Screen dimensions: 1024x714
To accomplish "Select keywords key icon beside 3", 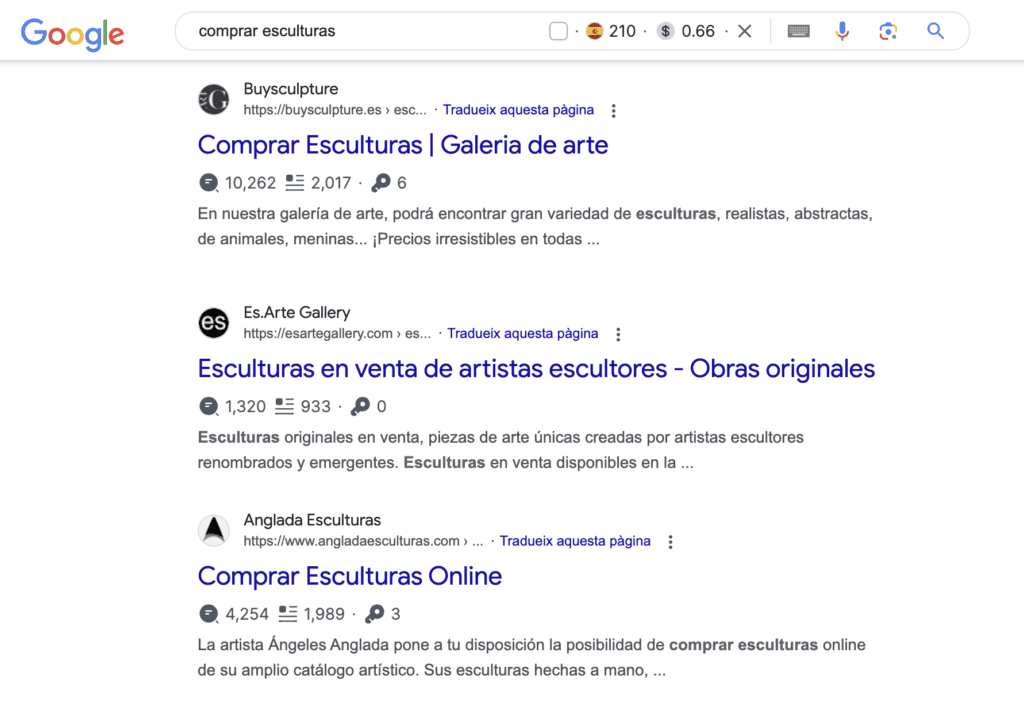I will (375, 614).
